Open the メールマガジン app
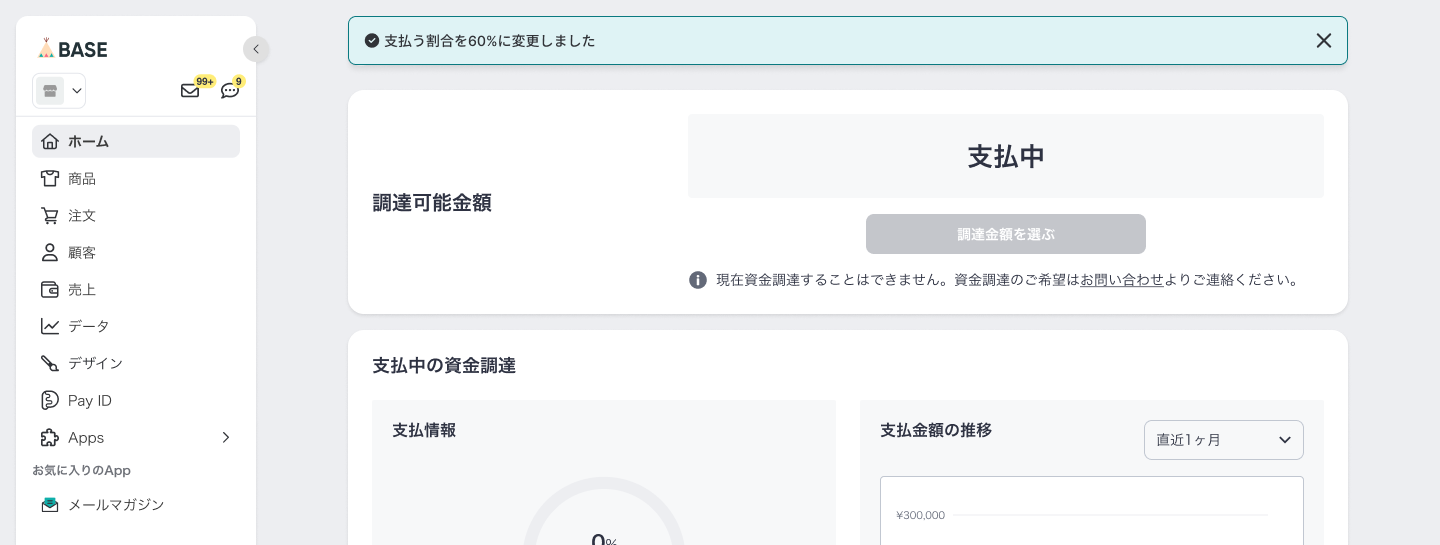1440x545 pixels. click(x=115, y=504)
